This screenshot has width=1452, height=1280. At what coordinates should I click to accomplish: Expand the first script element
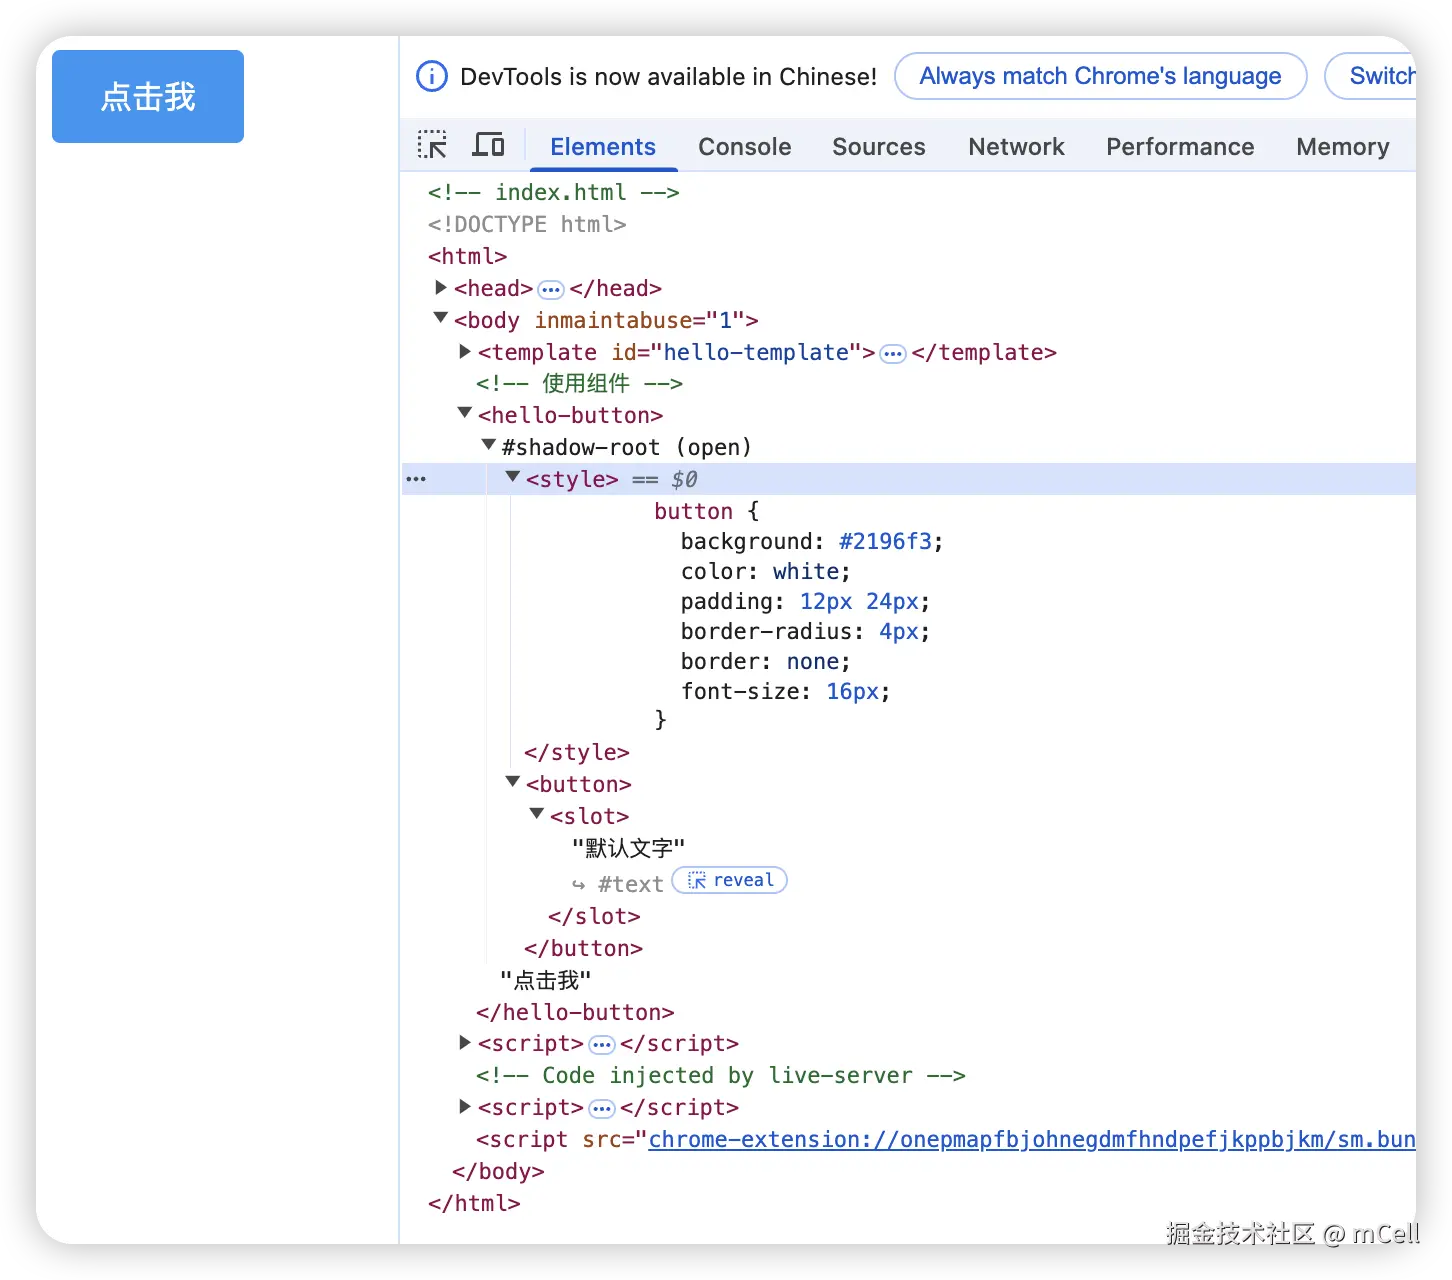(465, 1043)
